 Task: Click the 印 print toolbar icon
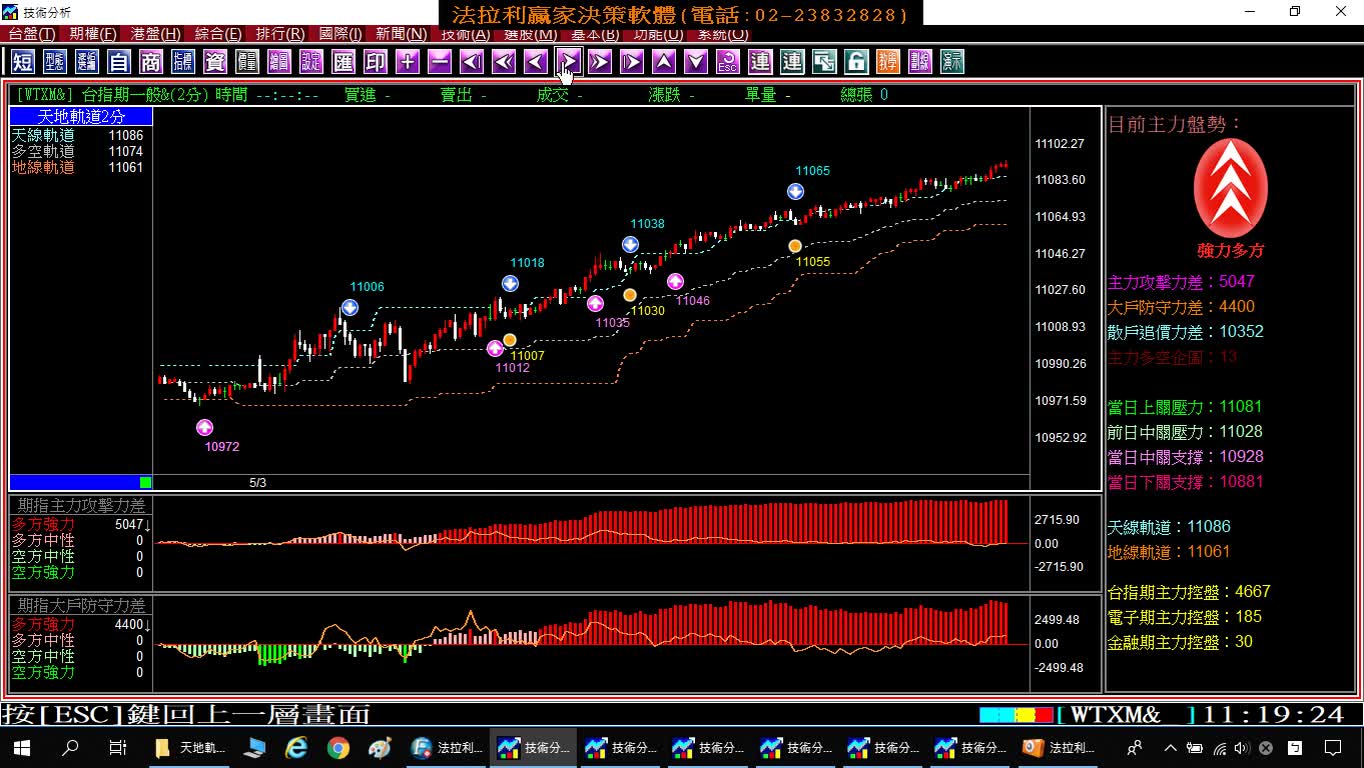pos(375,62)
